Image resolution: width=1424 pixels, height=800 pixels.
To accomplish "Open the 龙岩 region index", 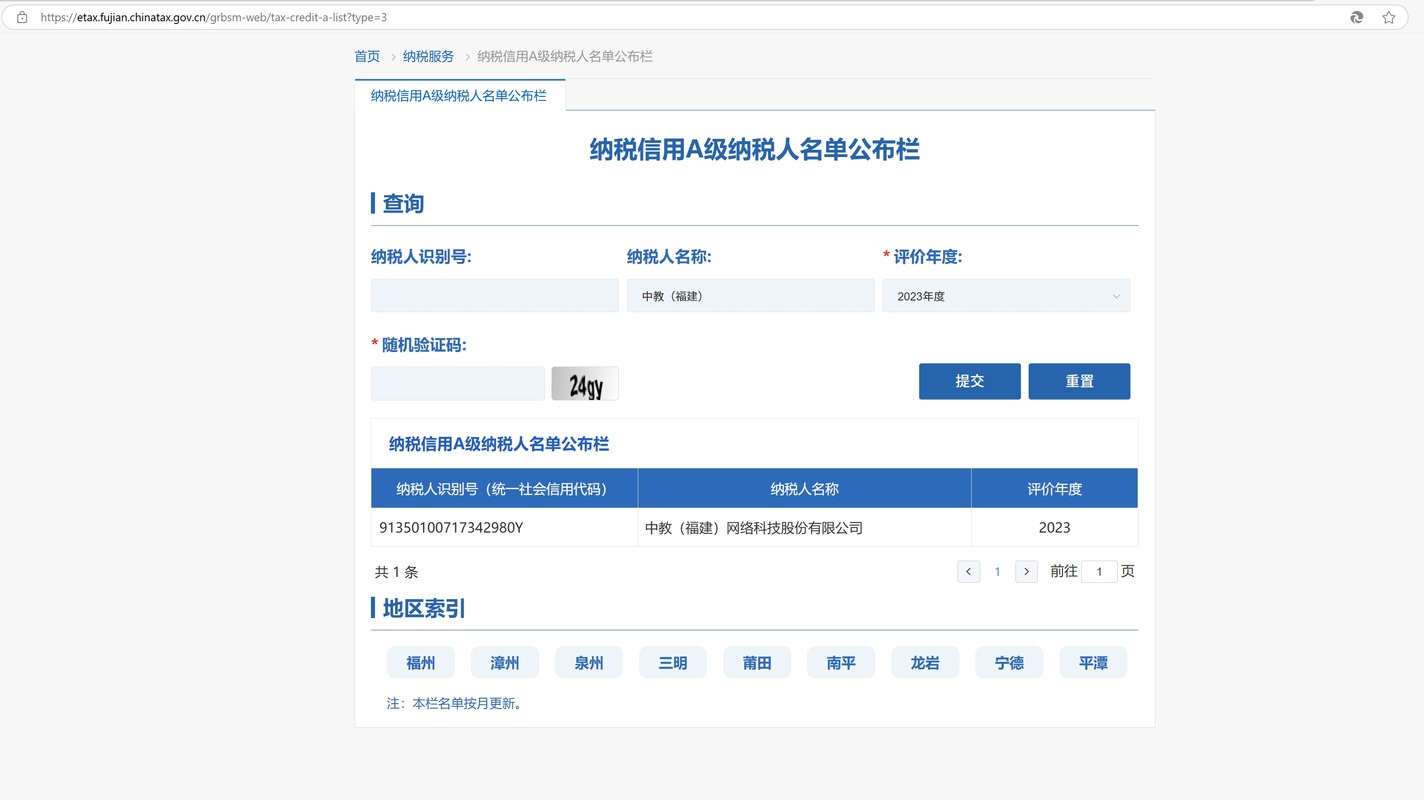I will pos(925,663).
